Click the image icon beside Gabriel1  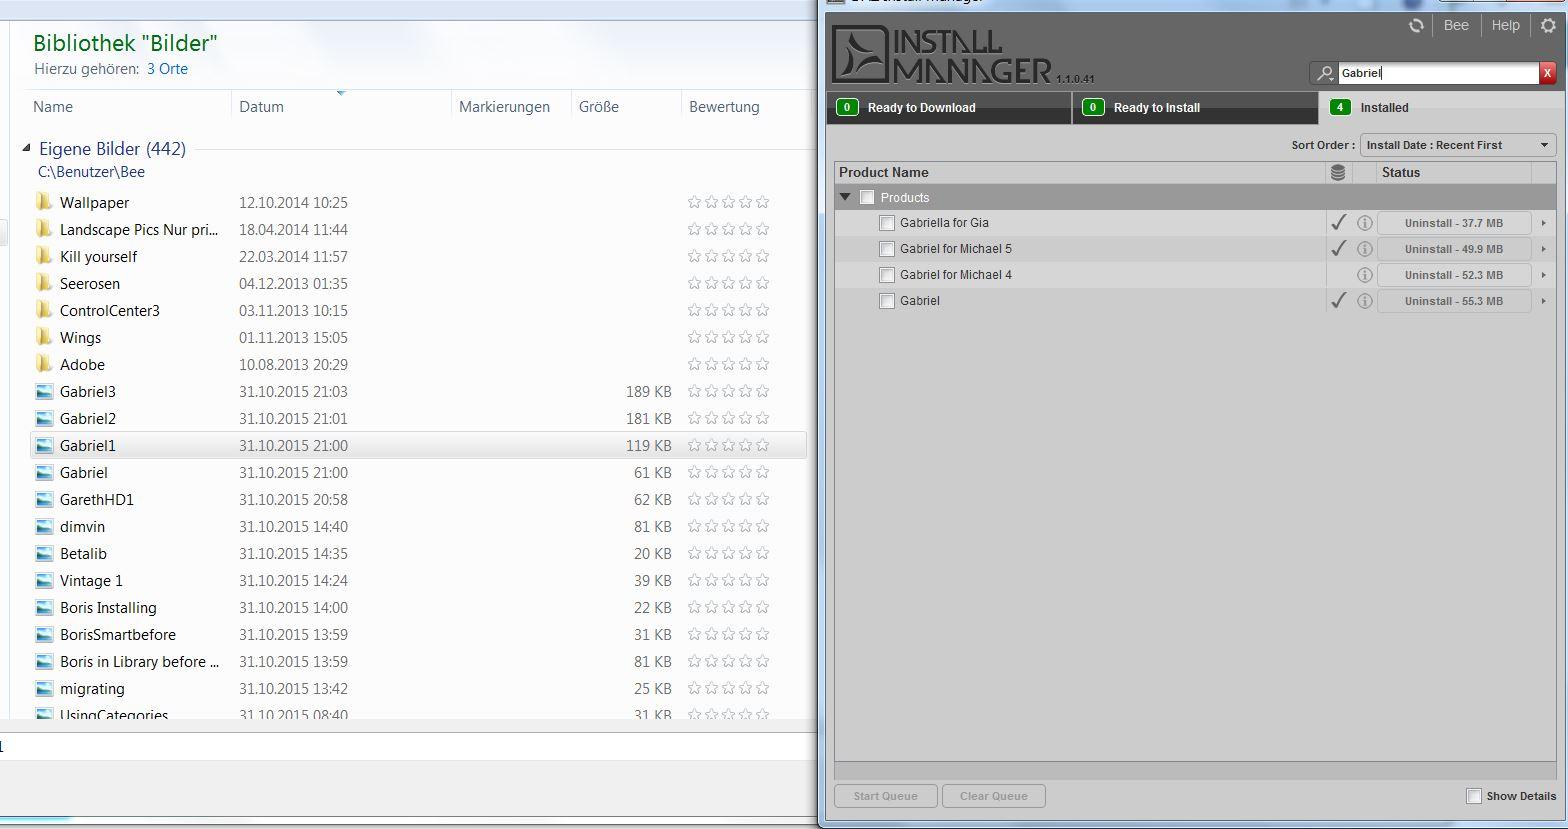[x=44, y=446]
